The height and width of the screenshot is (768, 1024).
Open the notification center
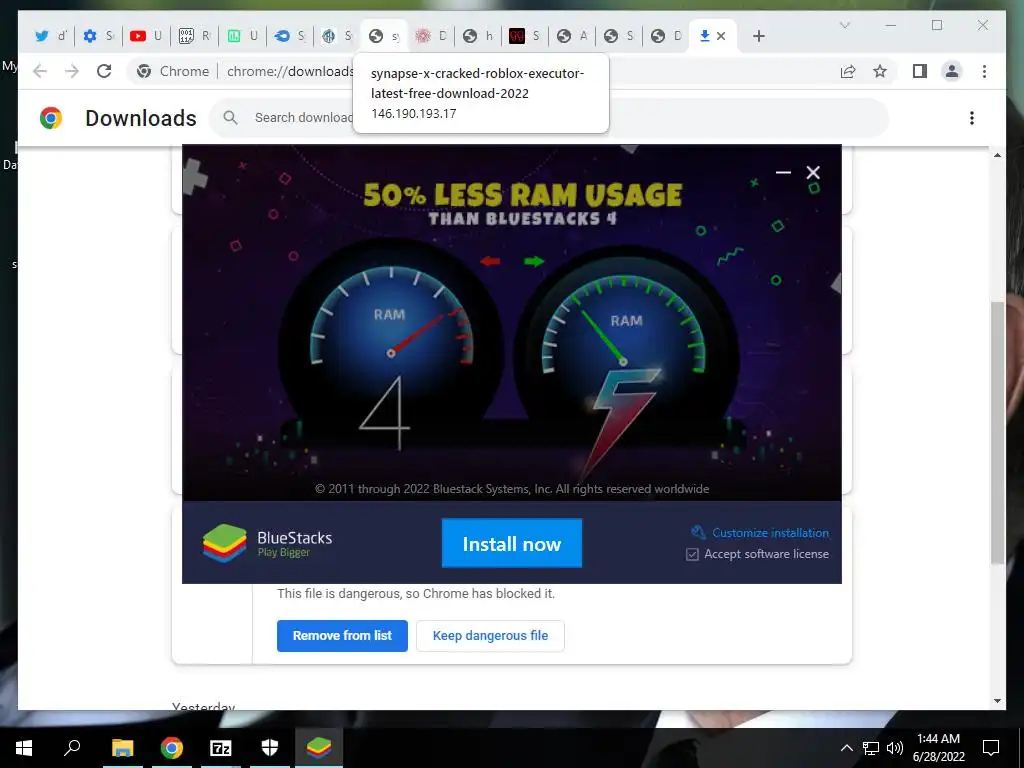(x=991, y=748)
